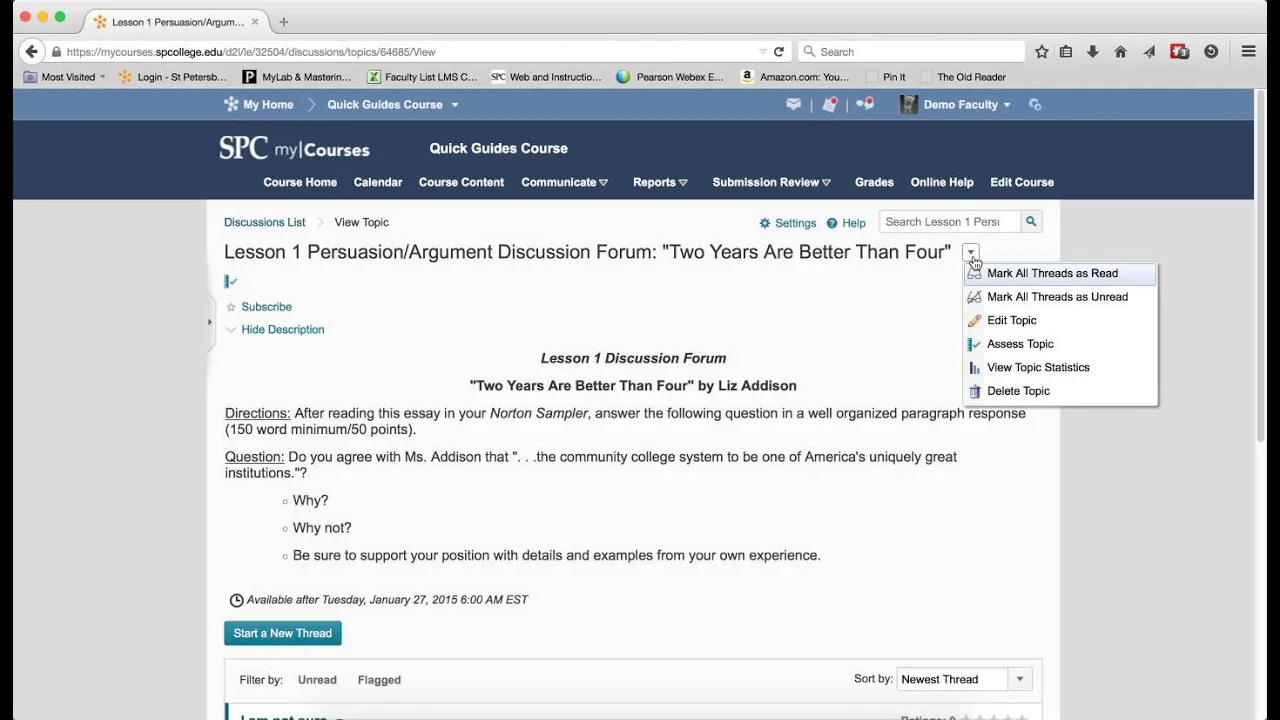Choose Edit Topic from the menu
This screenshot has height=720, width=1280.
tap(1060, 321)
